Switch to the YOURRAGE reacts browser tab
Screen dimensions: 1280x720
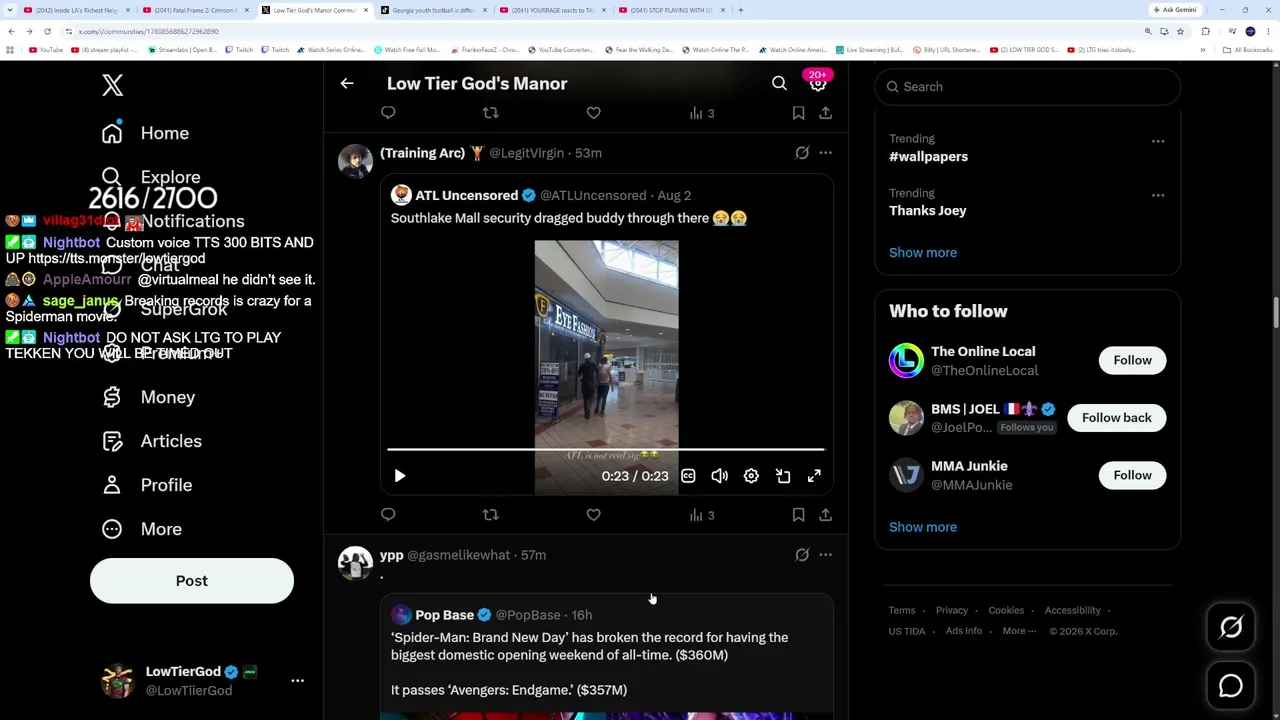tap(554, 10)
